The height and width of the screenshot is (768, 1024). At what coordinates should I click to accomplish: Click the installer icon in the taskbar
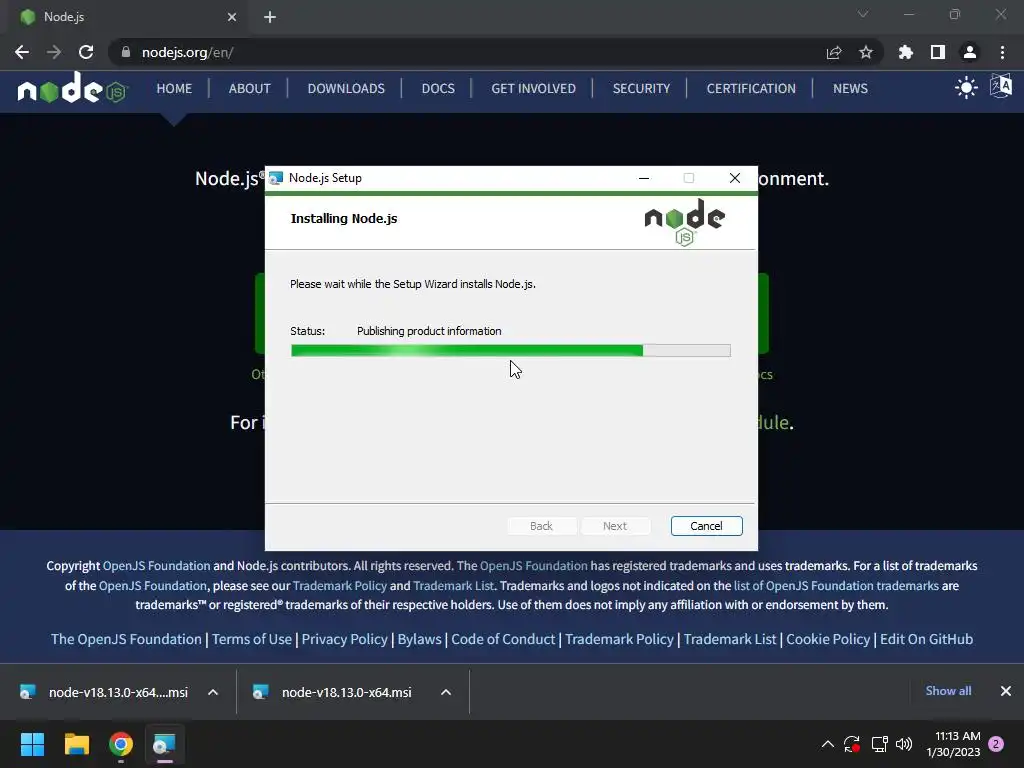tap(165, 744)
